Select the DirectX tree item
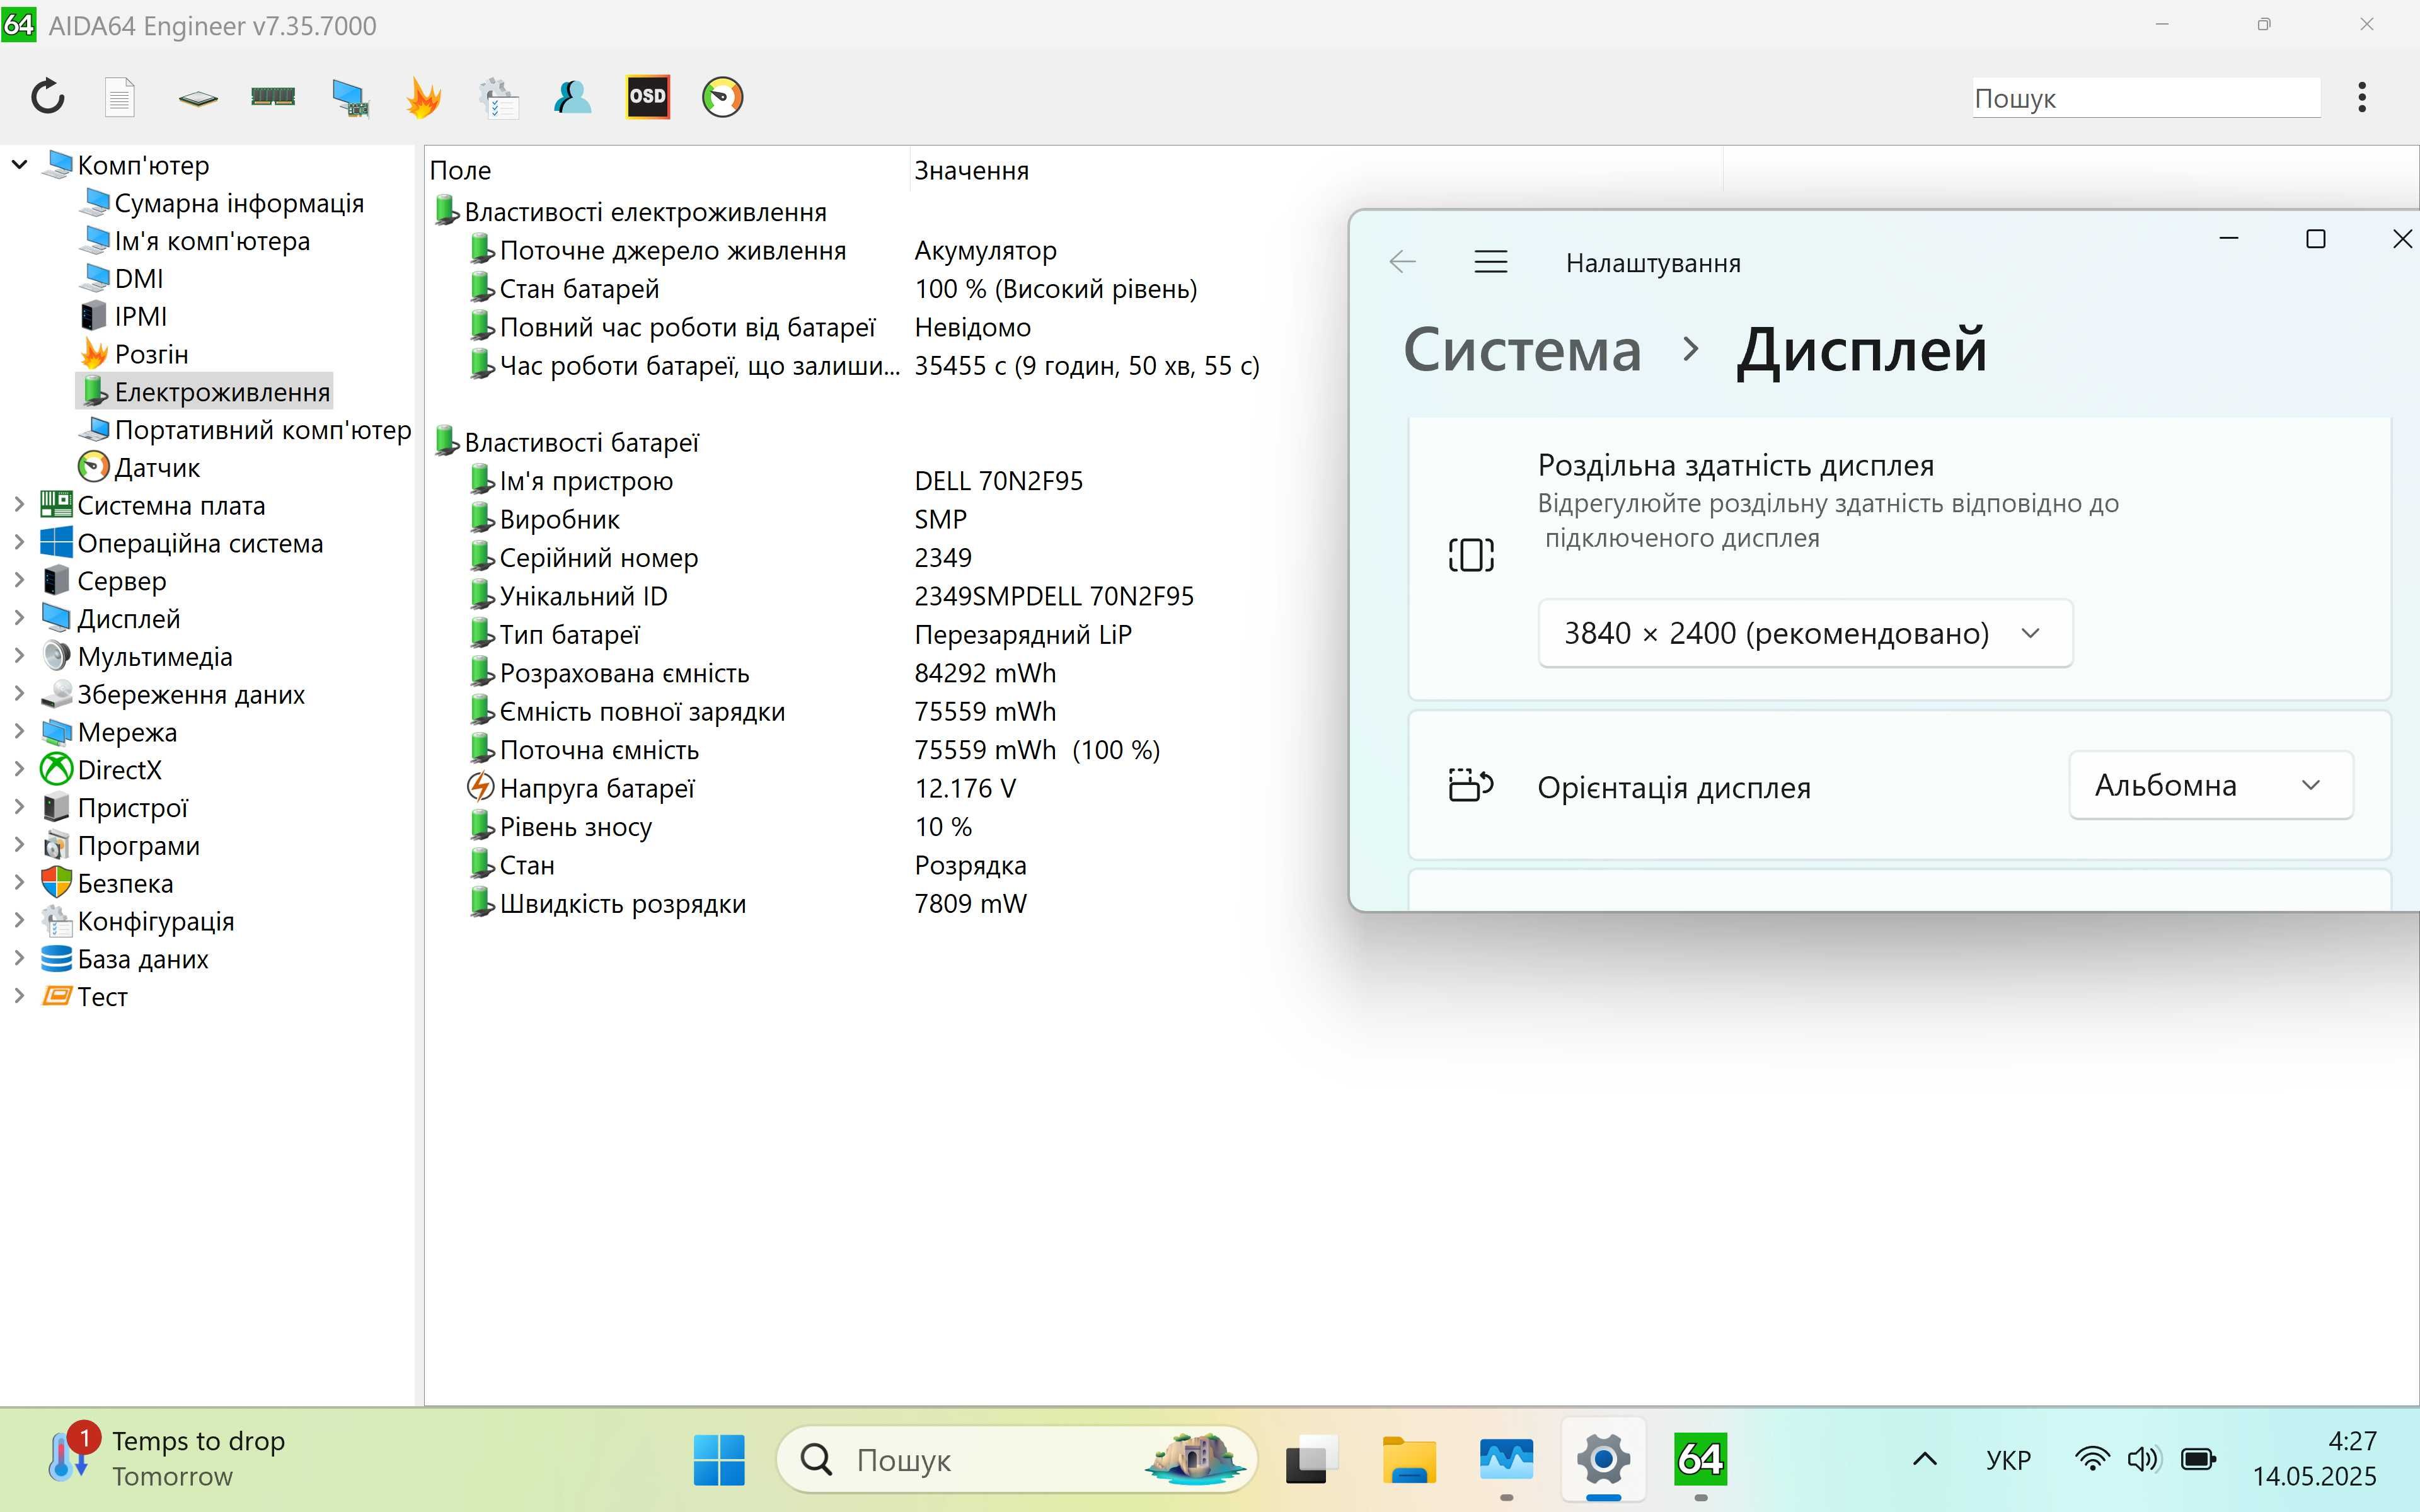The height and width of the screenshot is (1512, 2420). click(x=119, y=770)
